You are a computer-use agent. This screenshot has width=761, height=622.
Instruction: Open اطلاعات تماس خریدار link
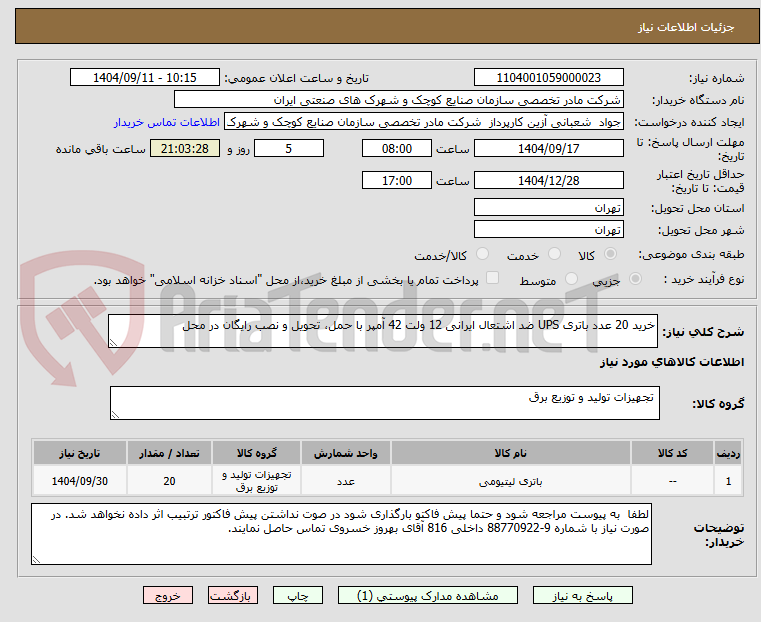coord(167,122)
